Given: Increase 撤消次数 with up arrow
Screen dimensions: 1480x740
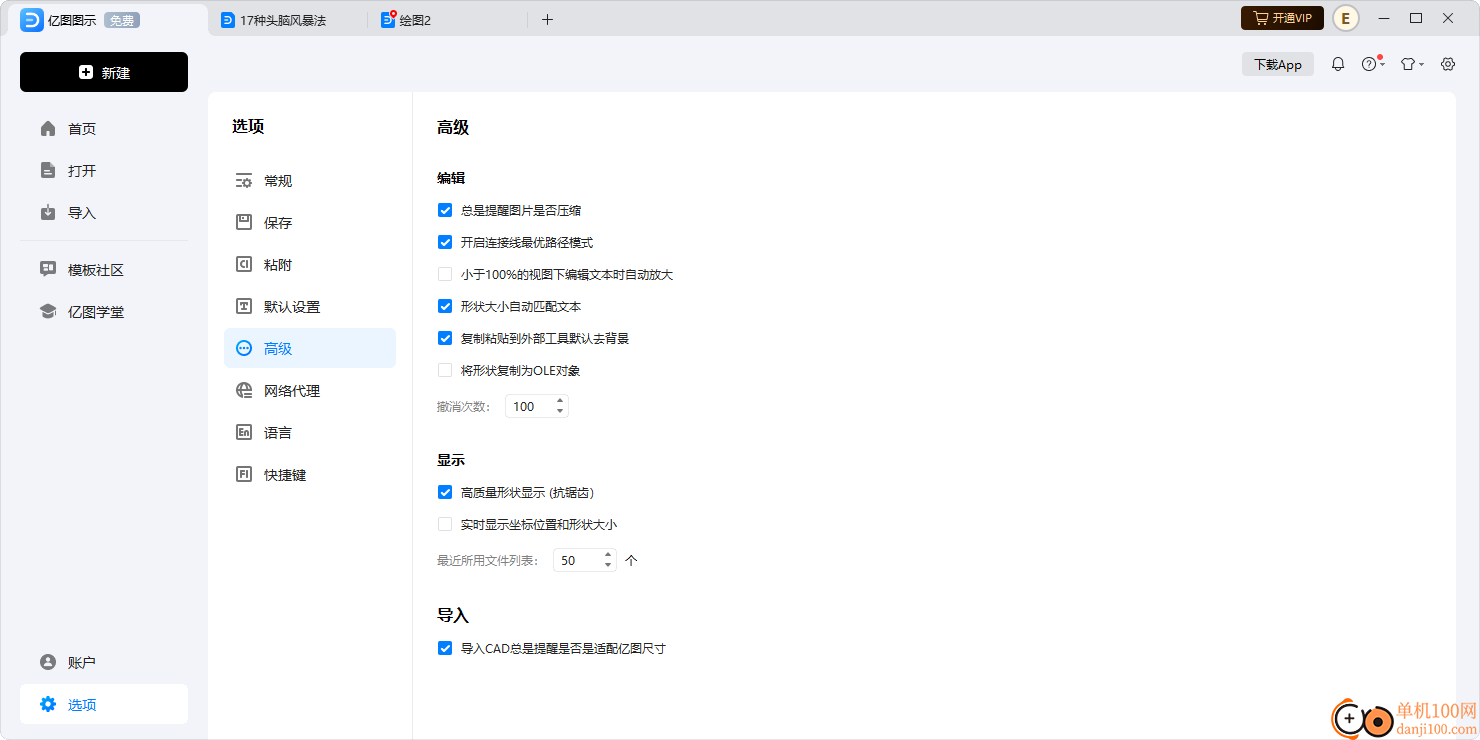Looking at the screenshot, I should click(x=560, y=401).
